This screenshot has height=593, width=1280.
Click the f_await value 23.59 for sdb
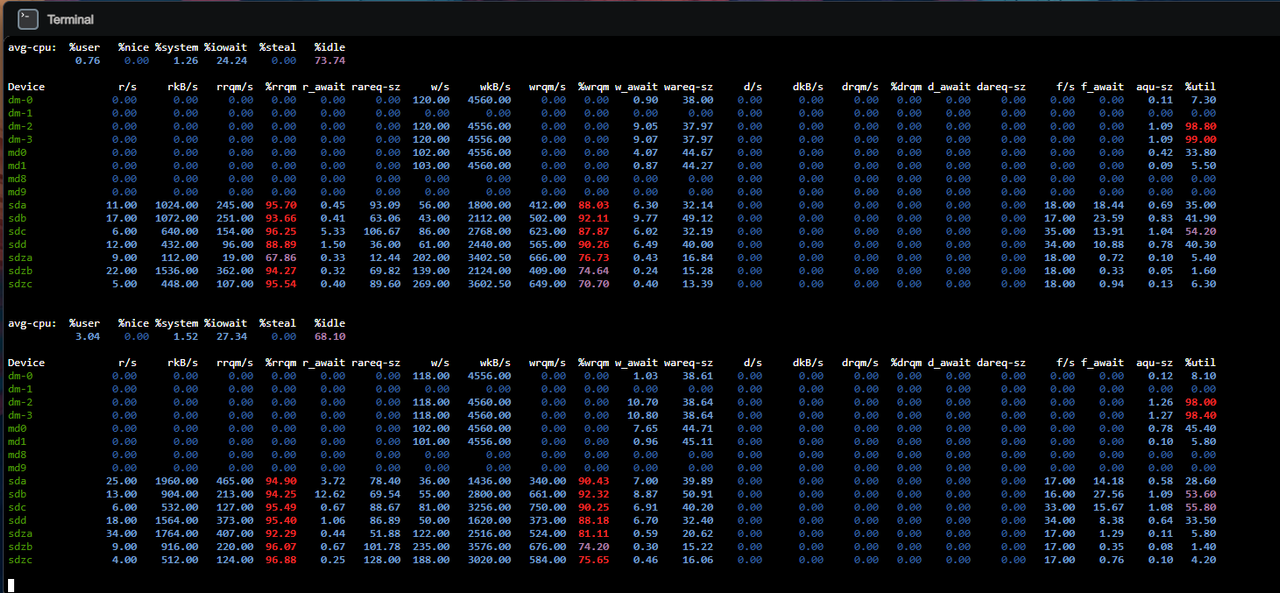pyautogui.click(x=1108, y=218)
